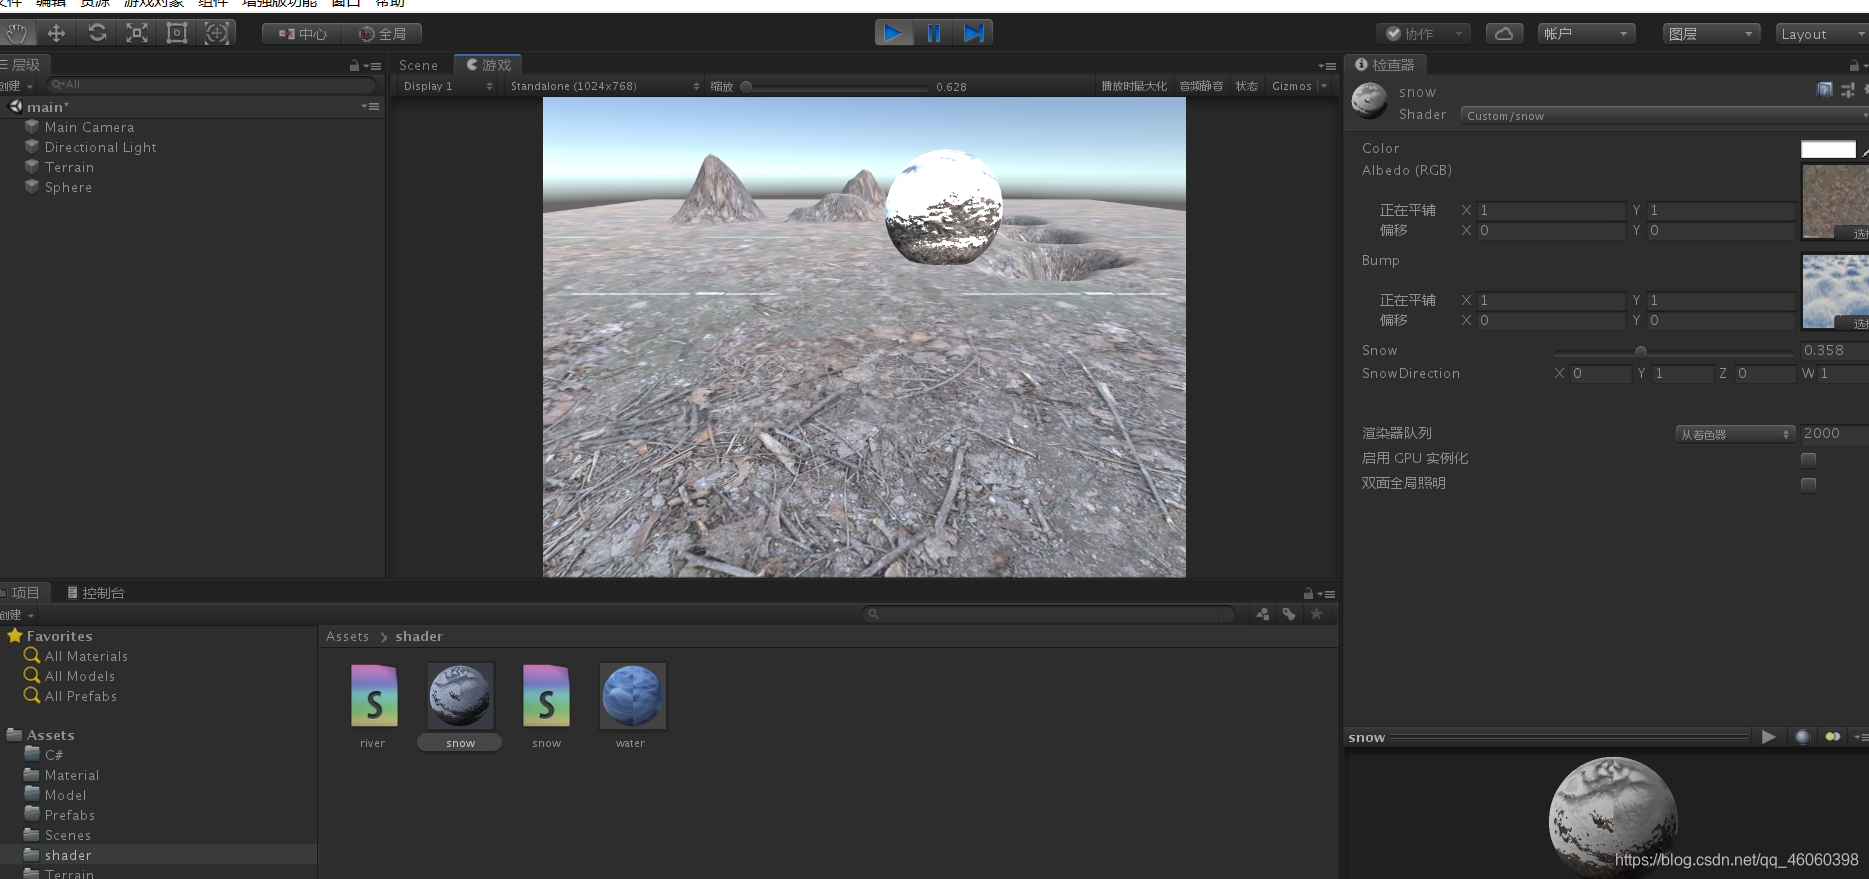Open 协作 collaborate dropdown
This screenshot has width=1869, height=879.
pyautogui.click(x=1423, y=34)
